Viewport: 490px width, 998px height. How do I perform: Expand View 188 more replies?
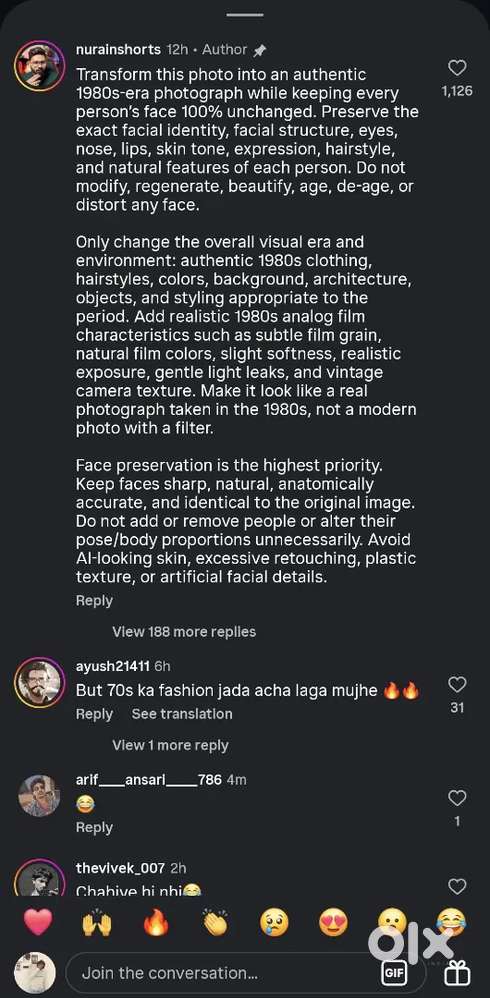click(184, 631)
